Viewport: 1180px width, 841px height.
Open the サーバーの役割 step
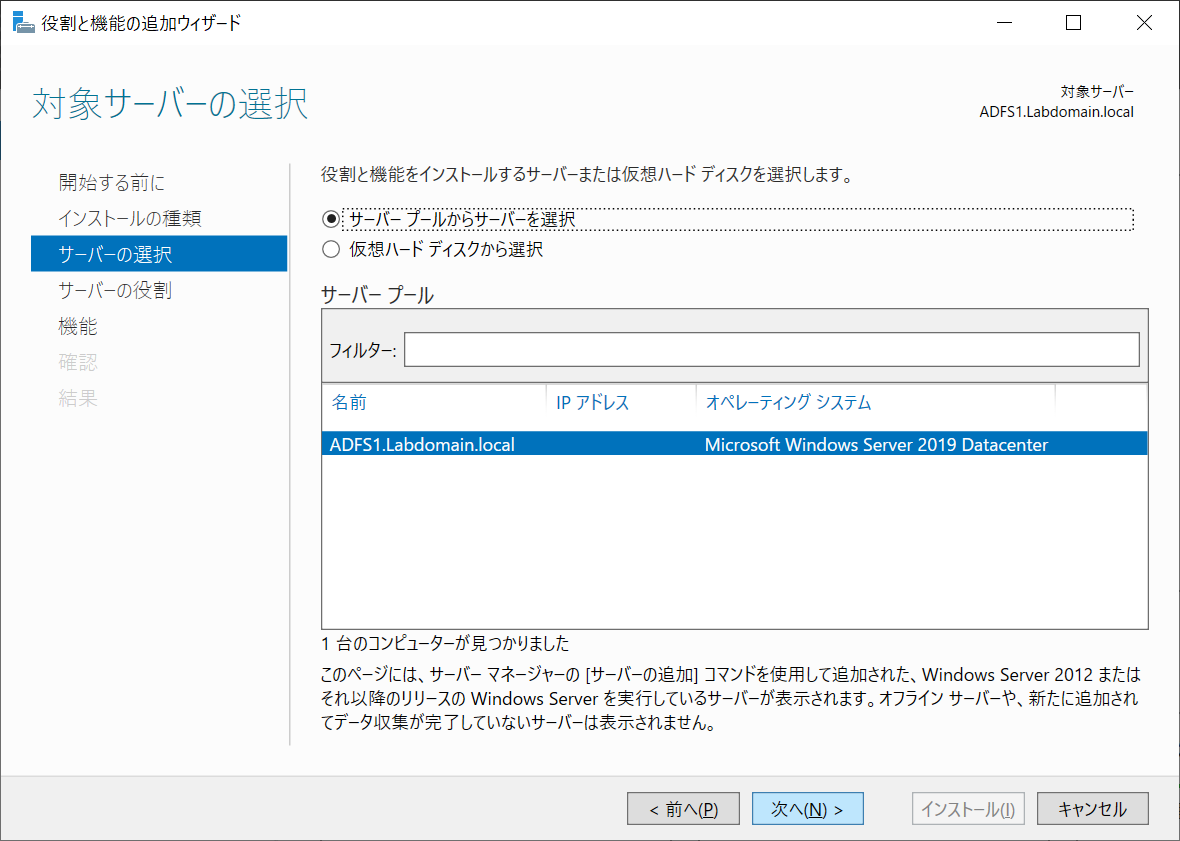(114, 290)
